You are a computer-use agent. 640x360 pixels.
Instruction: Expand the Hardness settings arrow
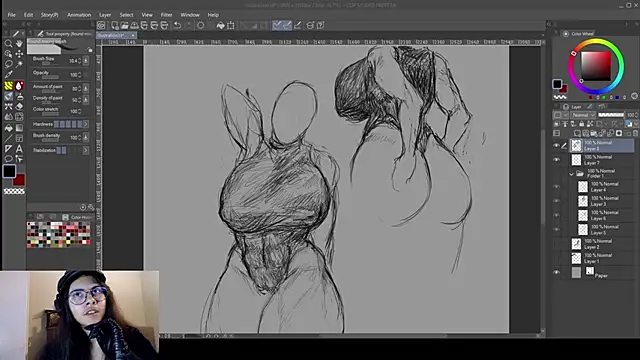86,124
